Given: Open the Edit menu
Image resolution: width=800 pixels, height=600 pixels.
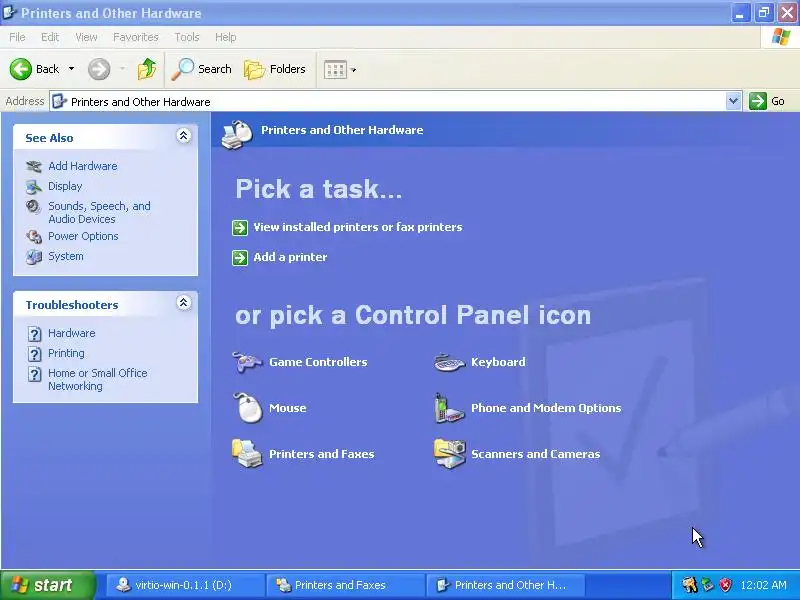Looking at the screenshot, I should [x=49, y=37].
